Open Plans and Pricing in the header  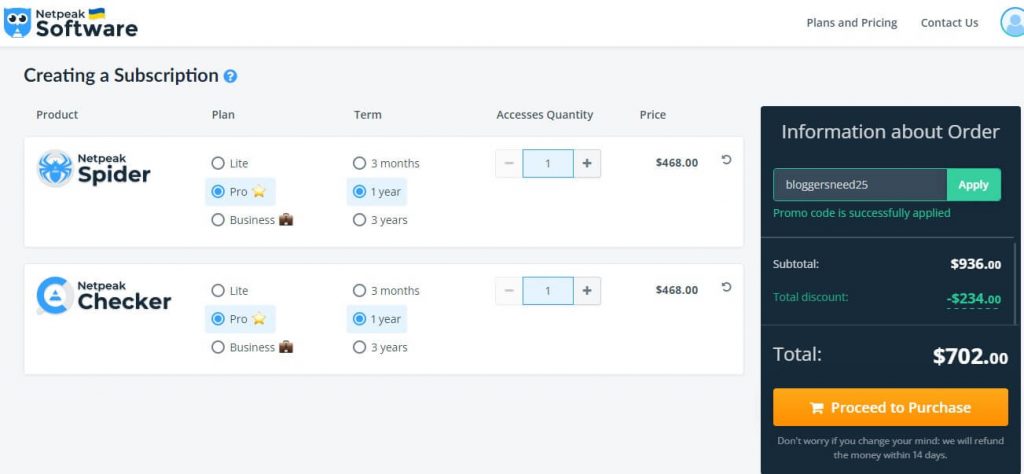852,23
